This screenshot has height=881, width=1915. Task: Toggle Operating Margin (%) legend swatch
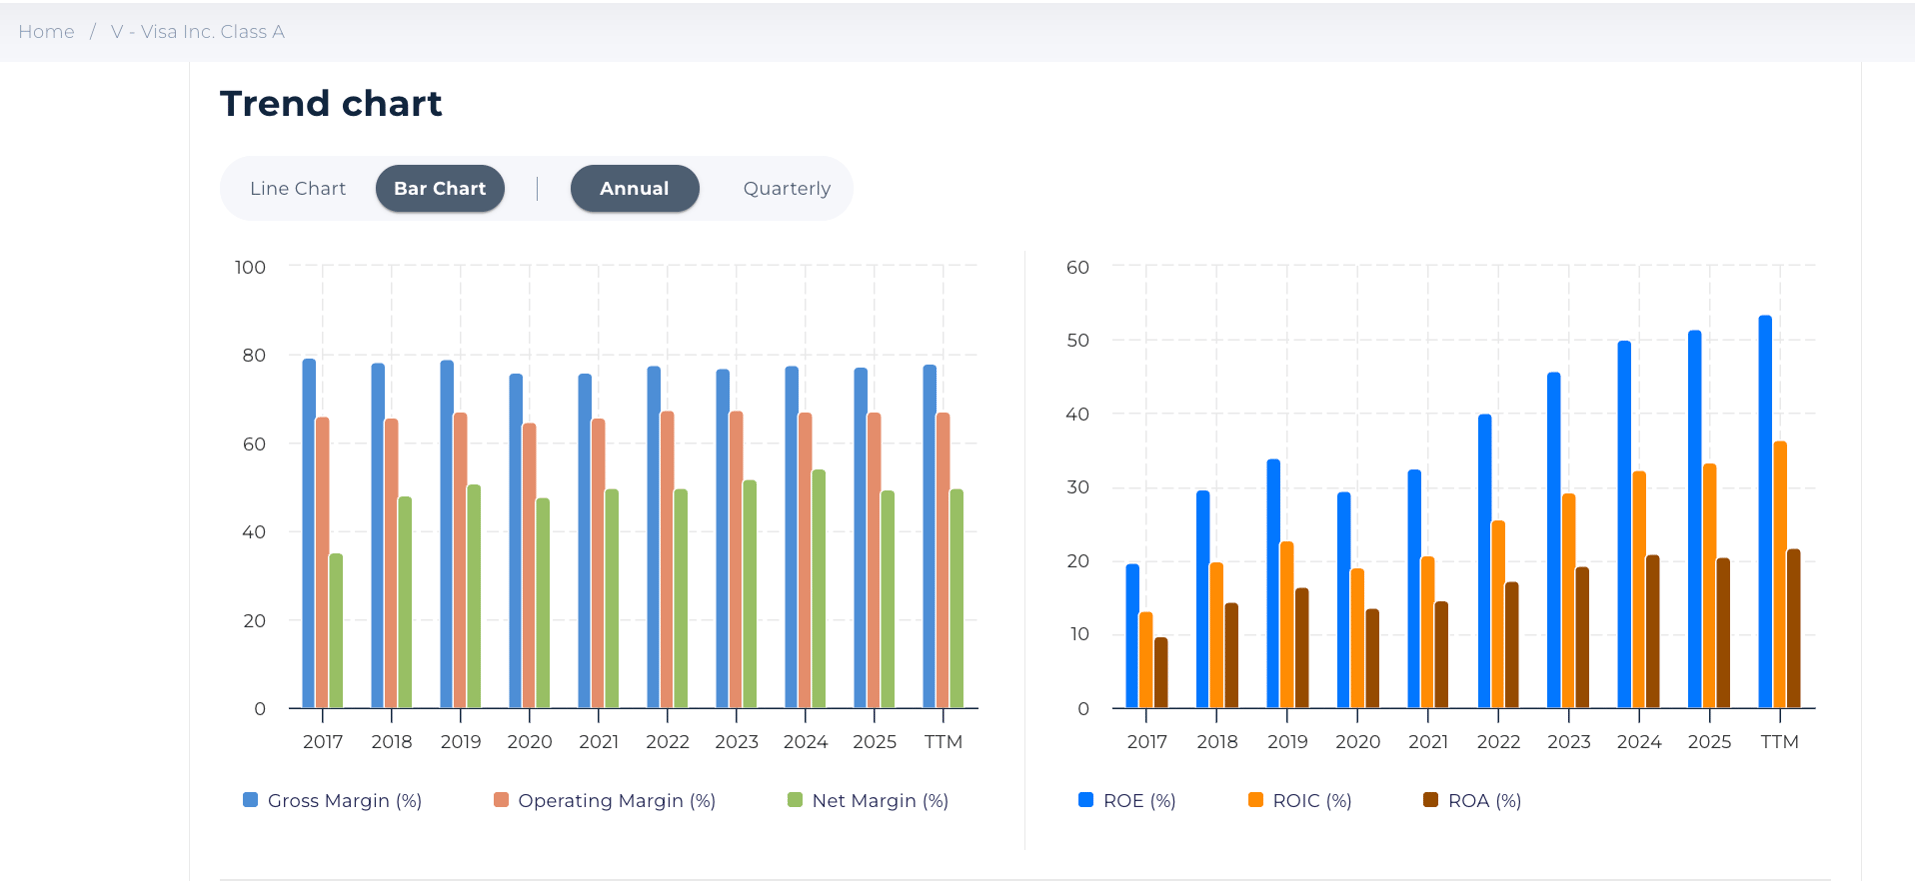pos(501,800)
